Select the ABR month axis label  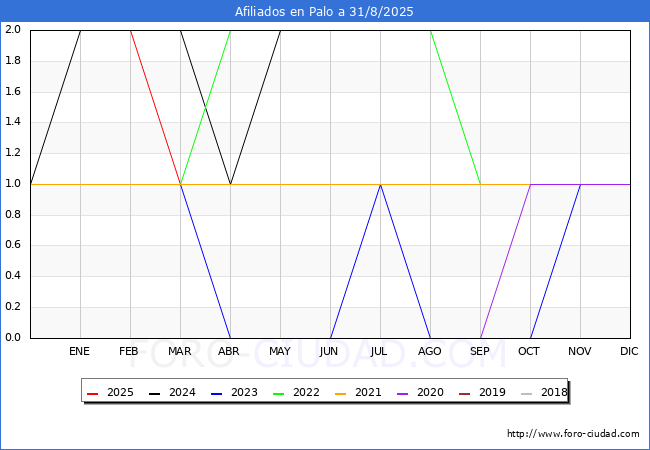(229, 351)
